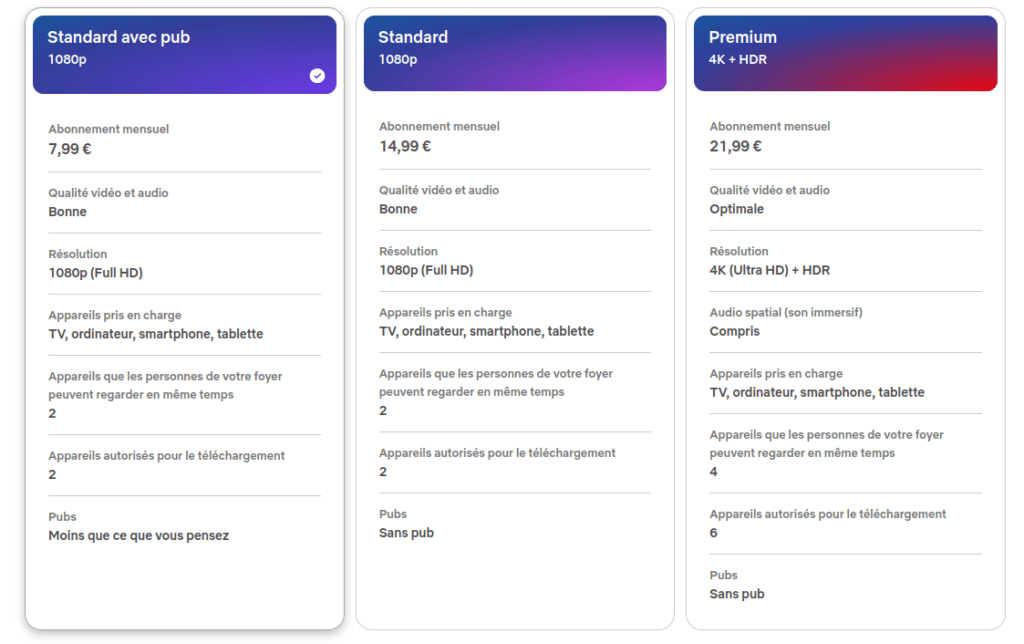Click the 21,99 € monthly price

pos(735,146)
